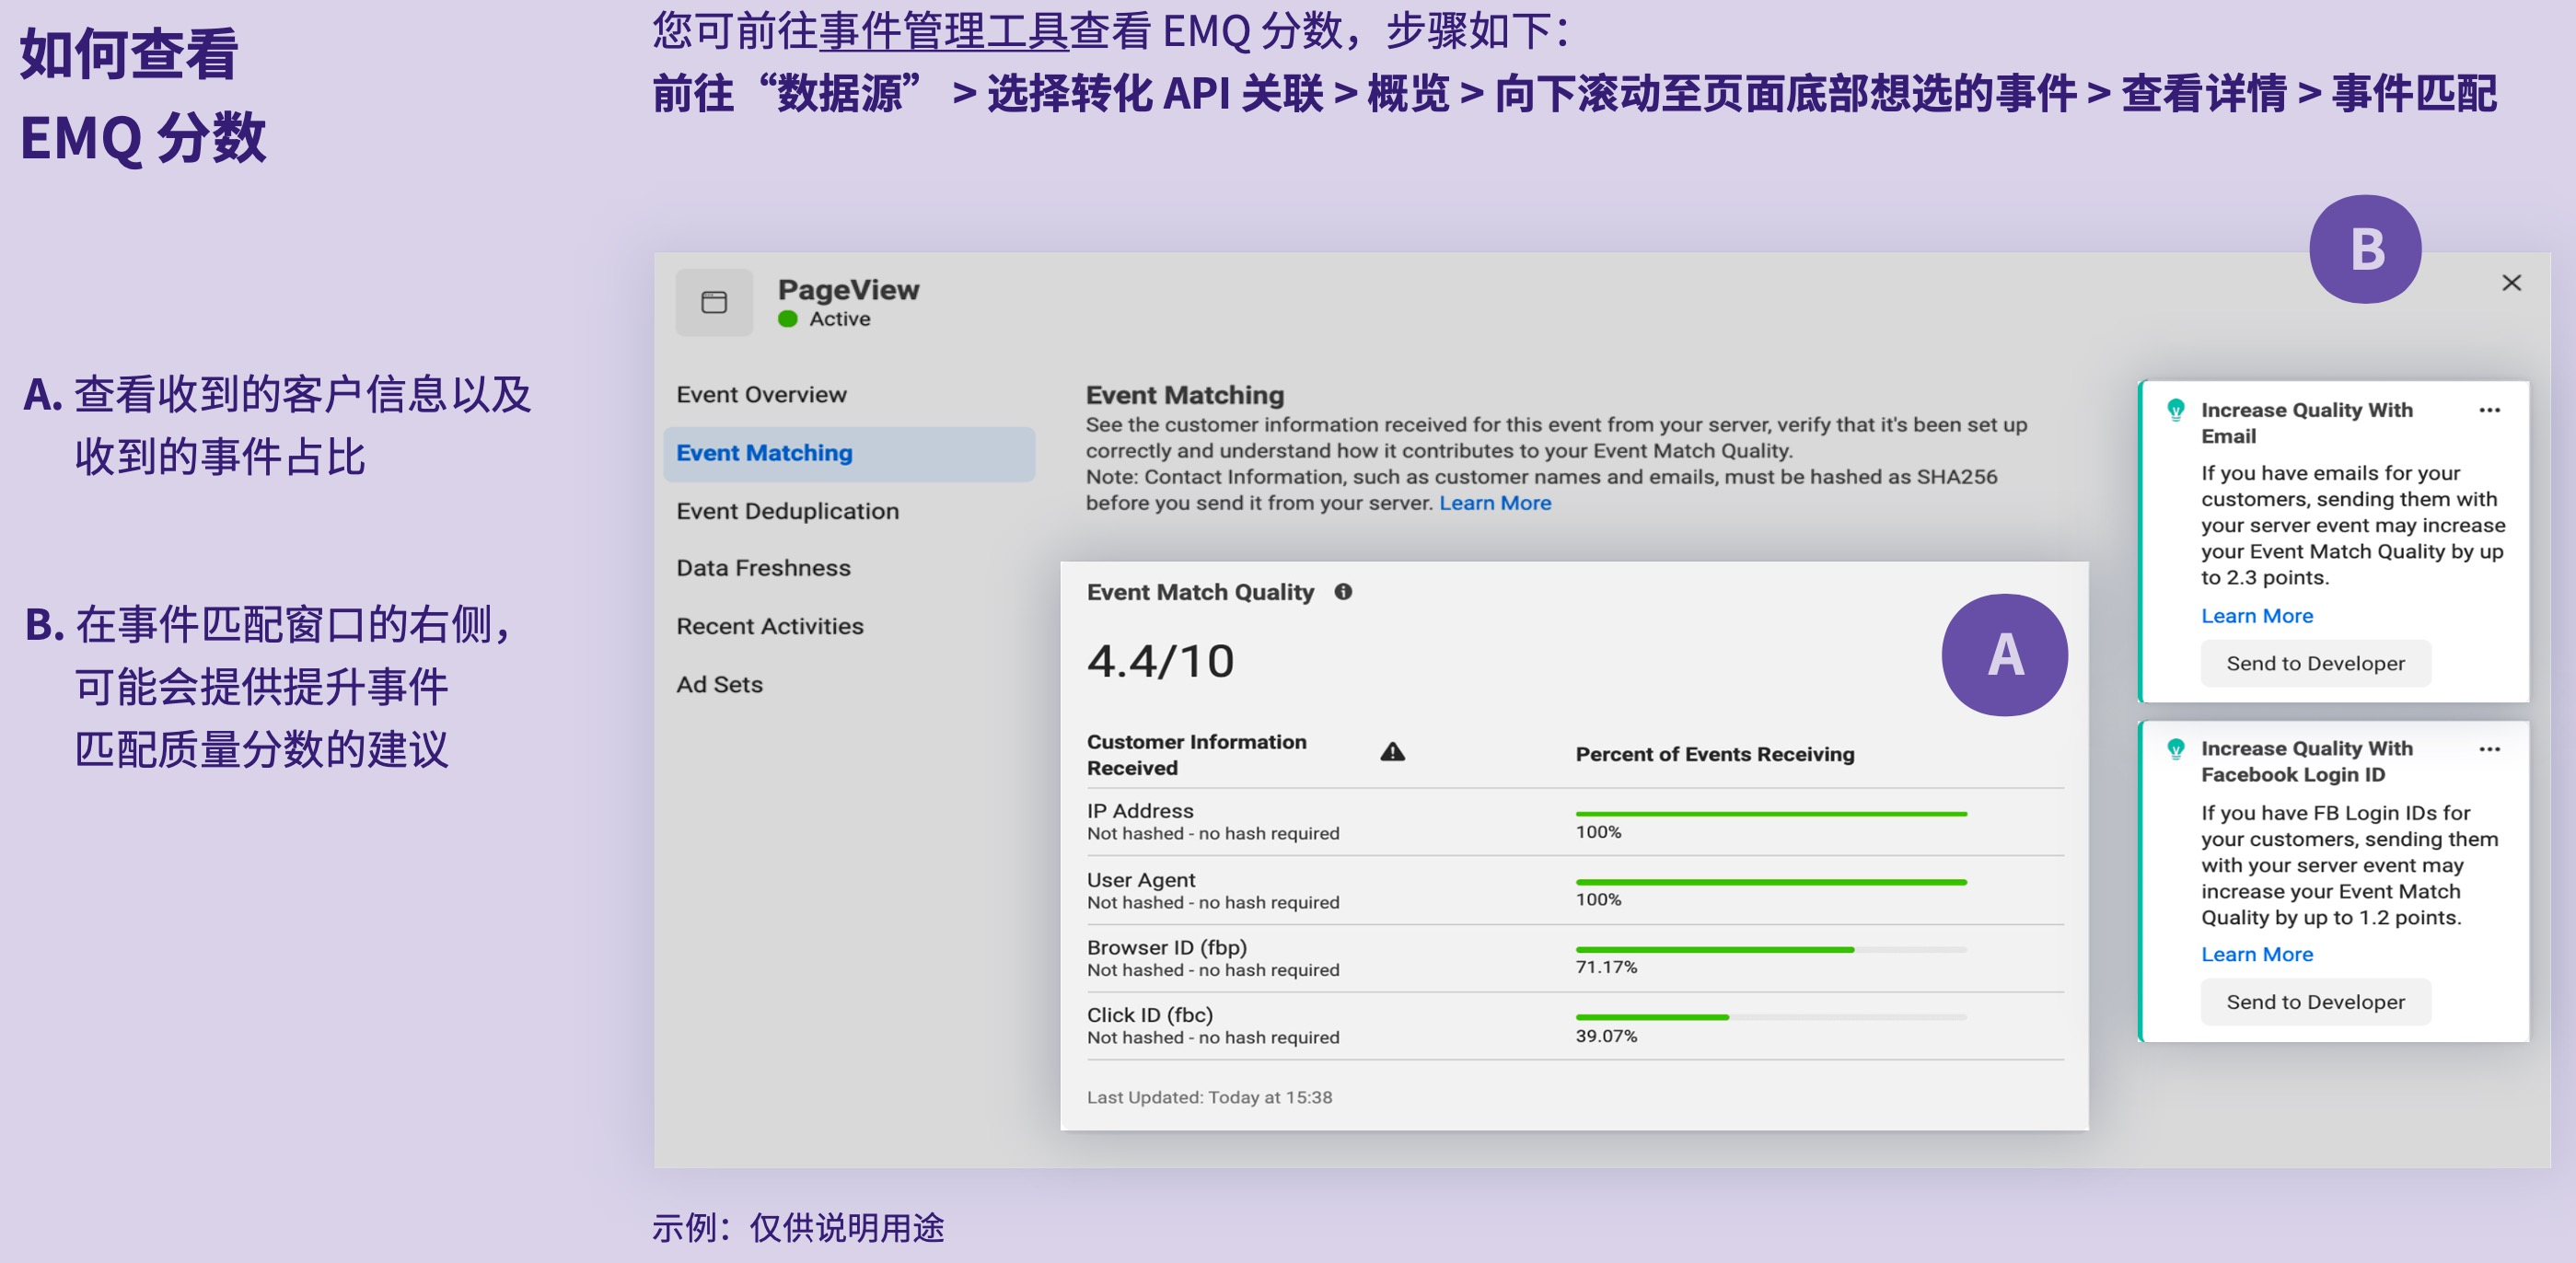The image size is (2576, 1263).
Task: Click the 71.17% percentage value
Action: click(1605, 967)
